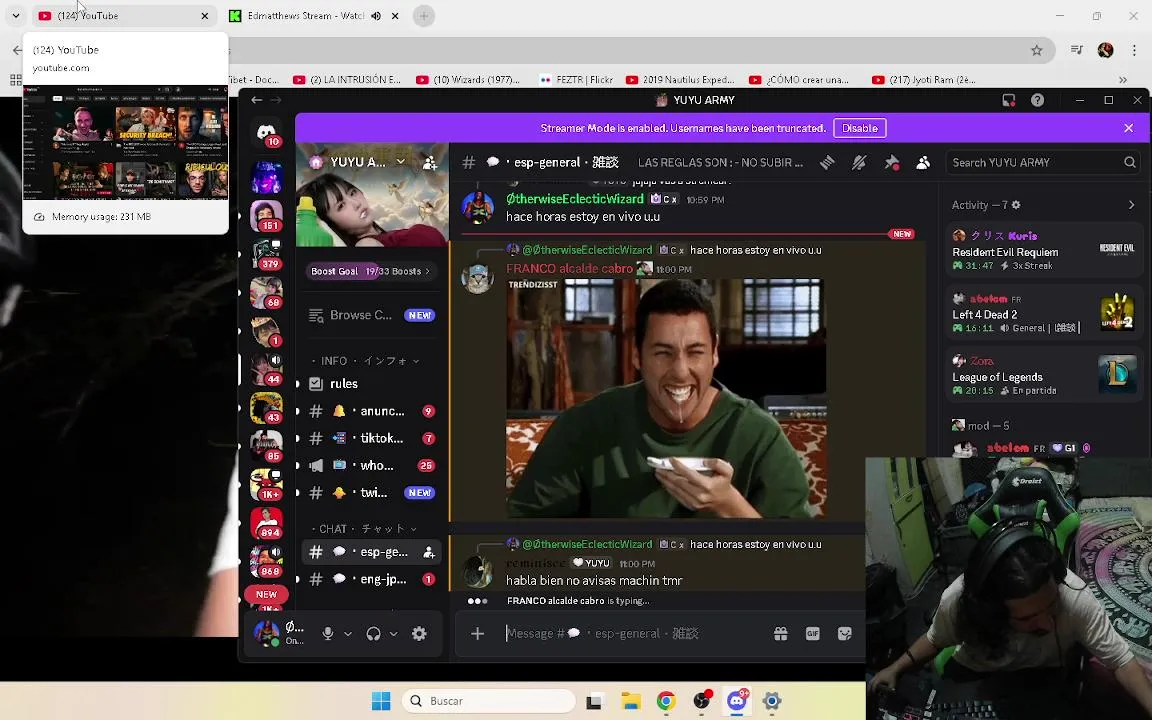1152x720 pixels.
Task: Collapse INFO category in channel list
Action: (365, 361)
